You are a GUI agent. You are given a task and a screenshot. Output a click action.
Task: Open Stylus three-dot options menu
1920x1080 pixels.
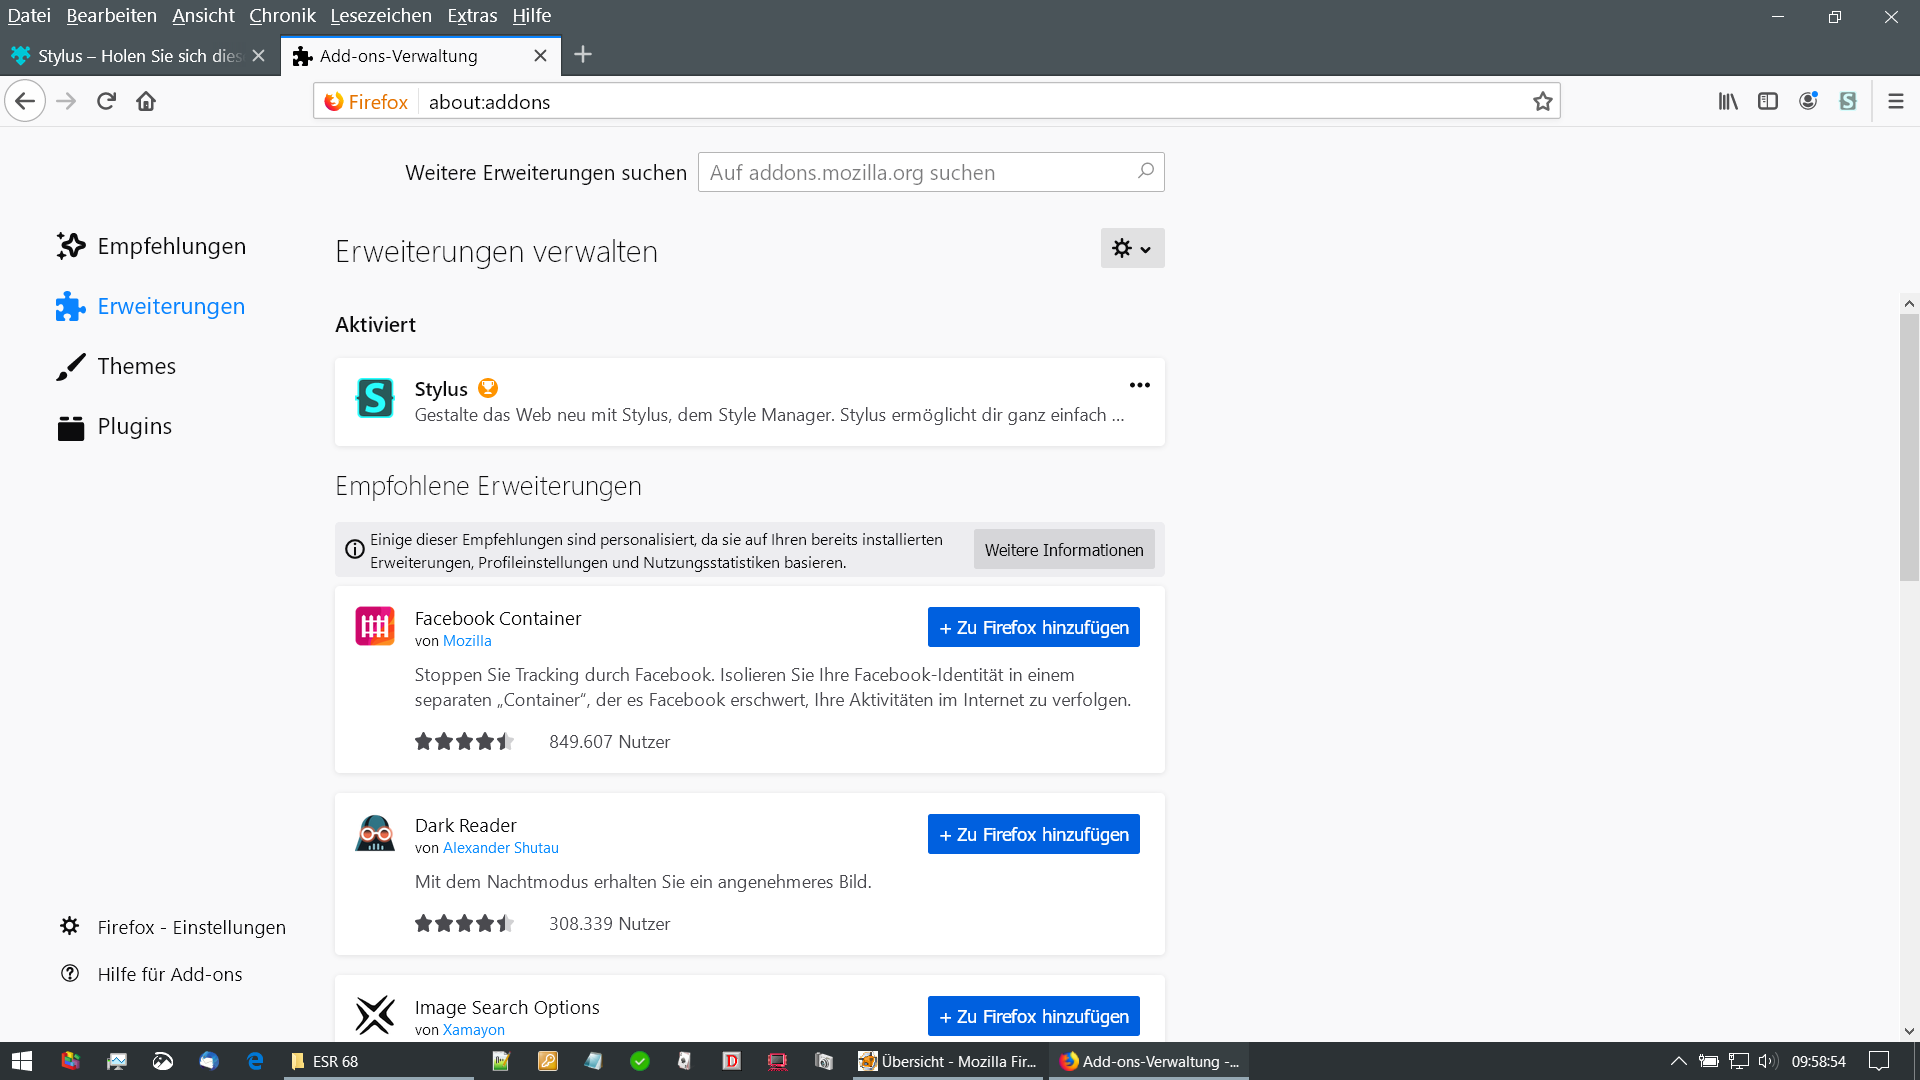[1139, 385]
